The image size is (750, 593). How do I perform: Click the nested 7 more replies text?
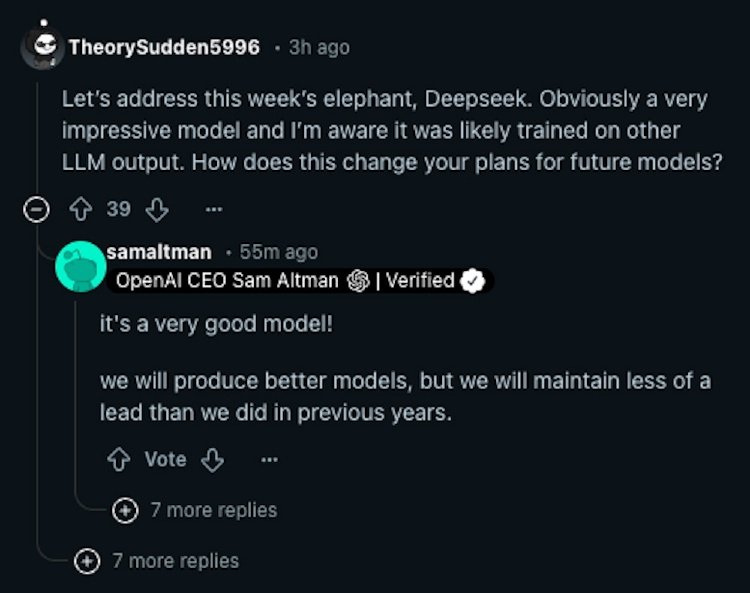(214, 510)
